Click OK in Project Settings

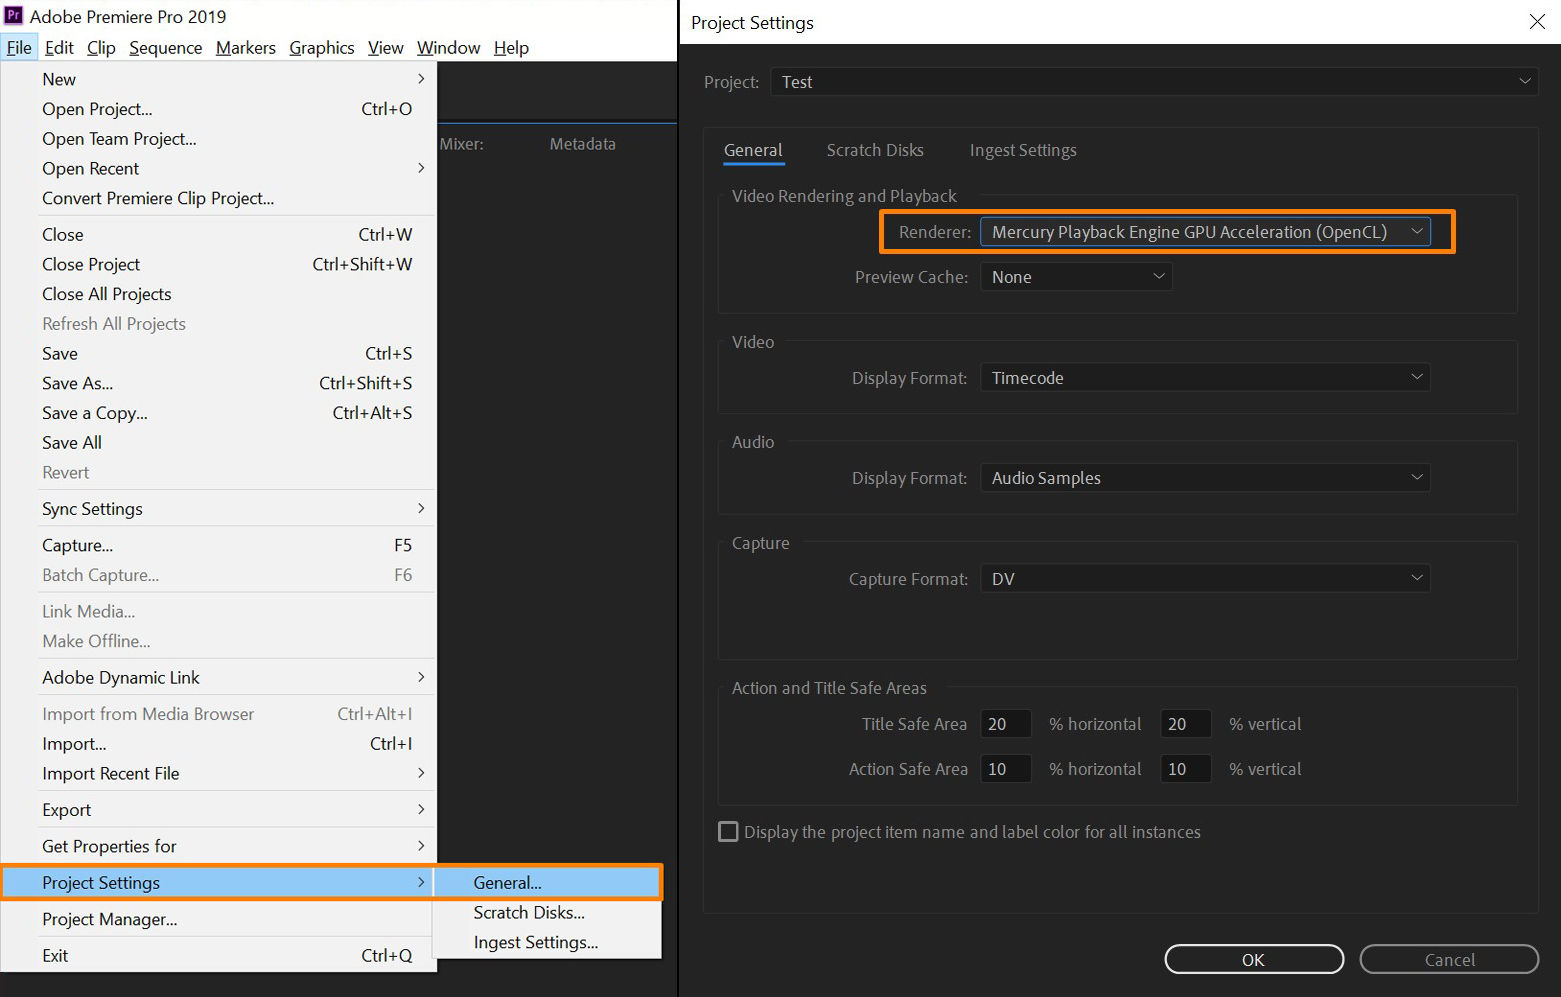coord(1254,960)
